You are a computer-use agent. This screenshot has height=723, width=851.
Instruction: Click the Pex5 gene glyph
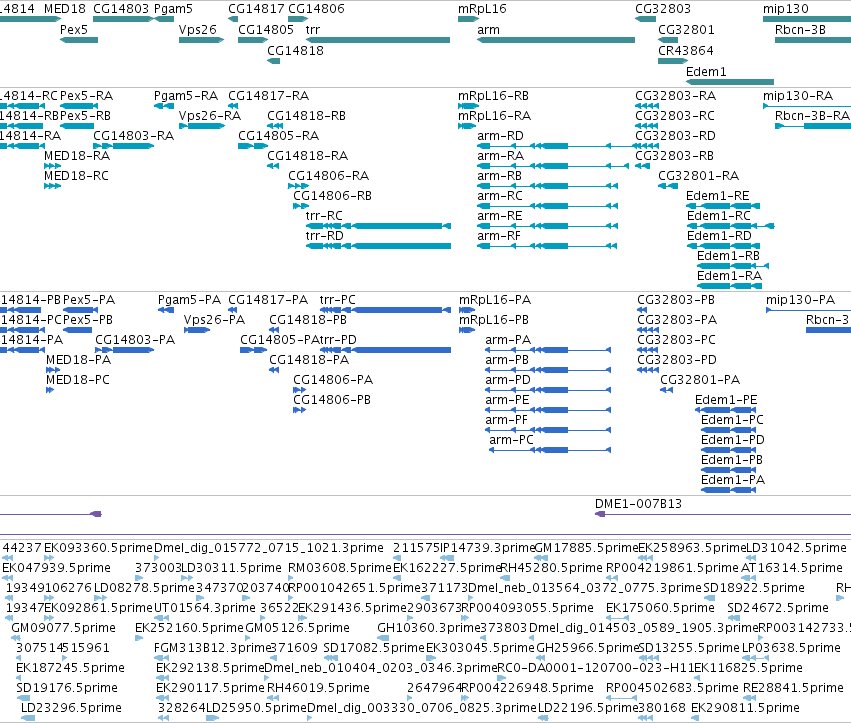coord(79,40)
